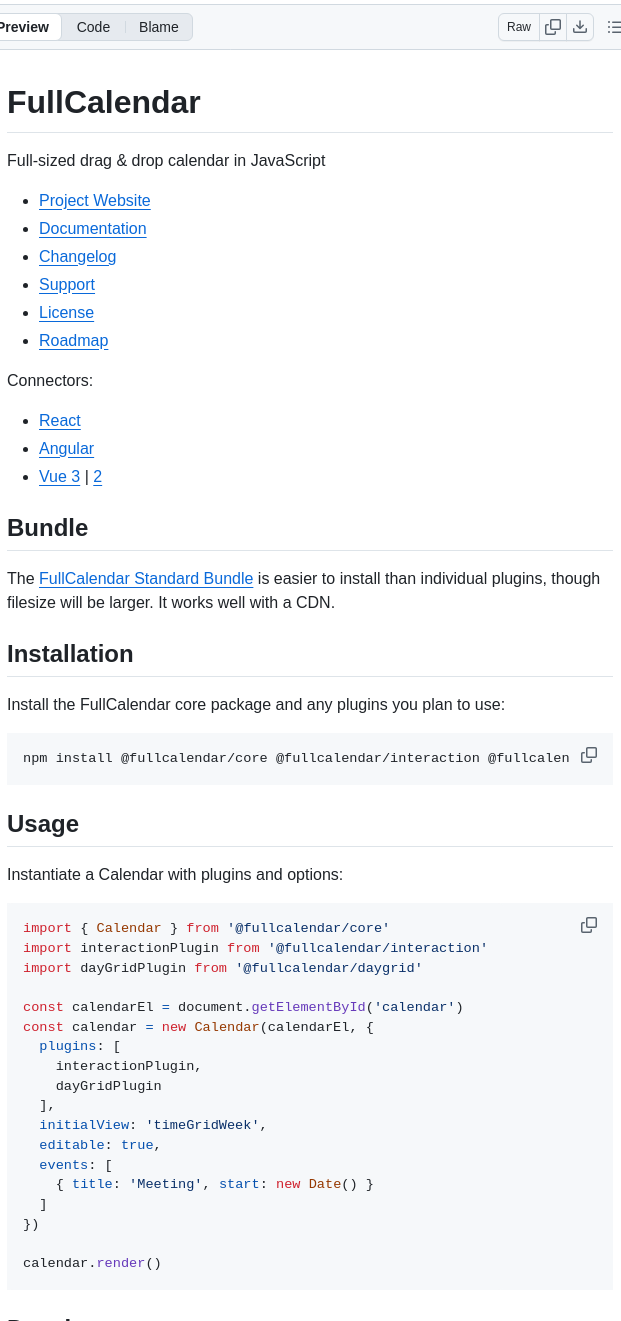Open the Vue 3 connector link
Image resolution: width=621 pixels, height=1321 pixels.
[x=59, y=477]
